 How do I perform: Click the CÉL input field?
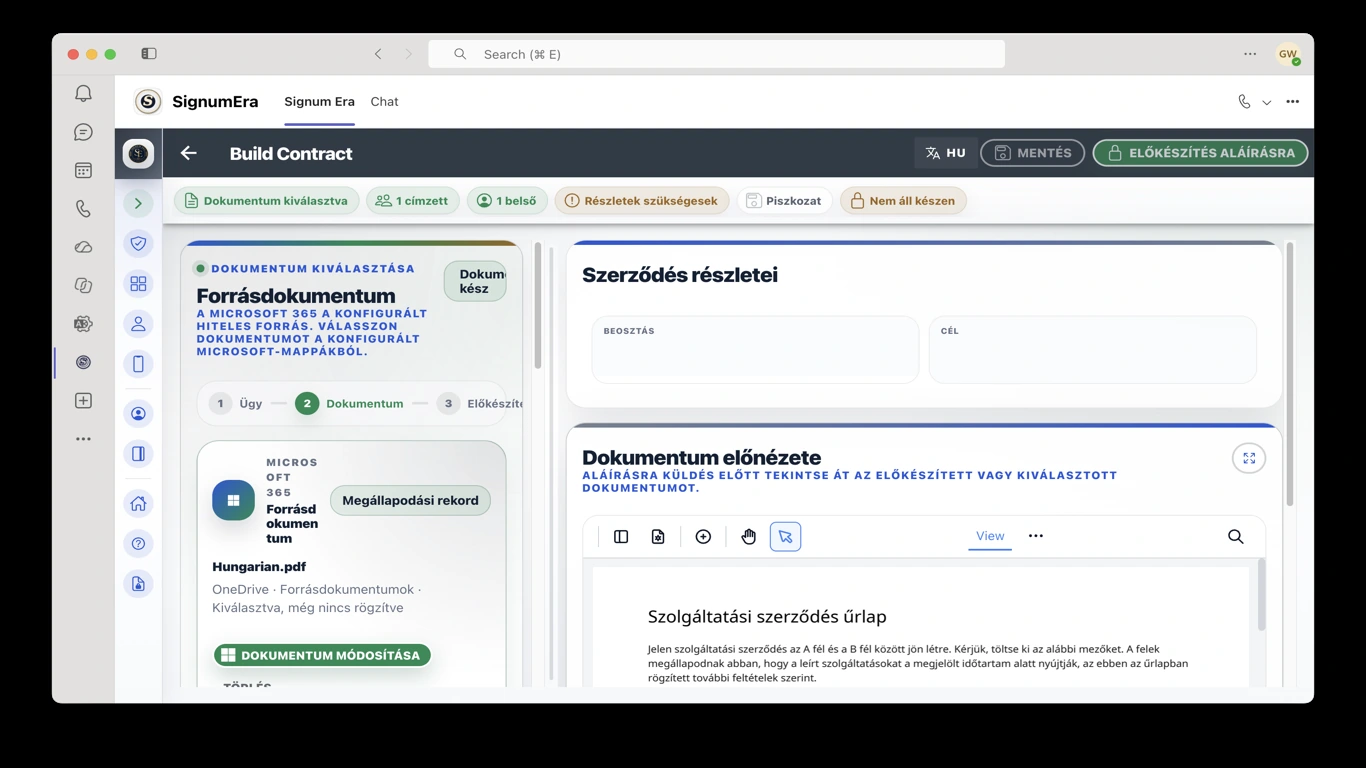coord(1093,350)
